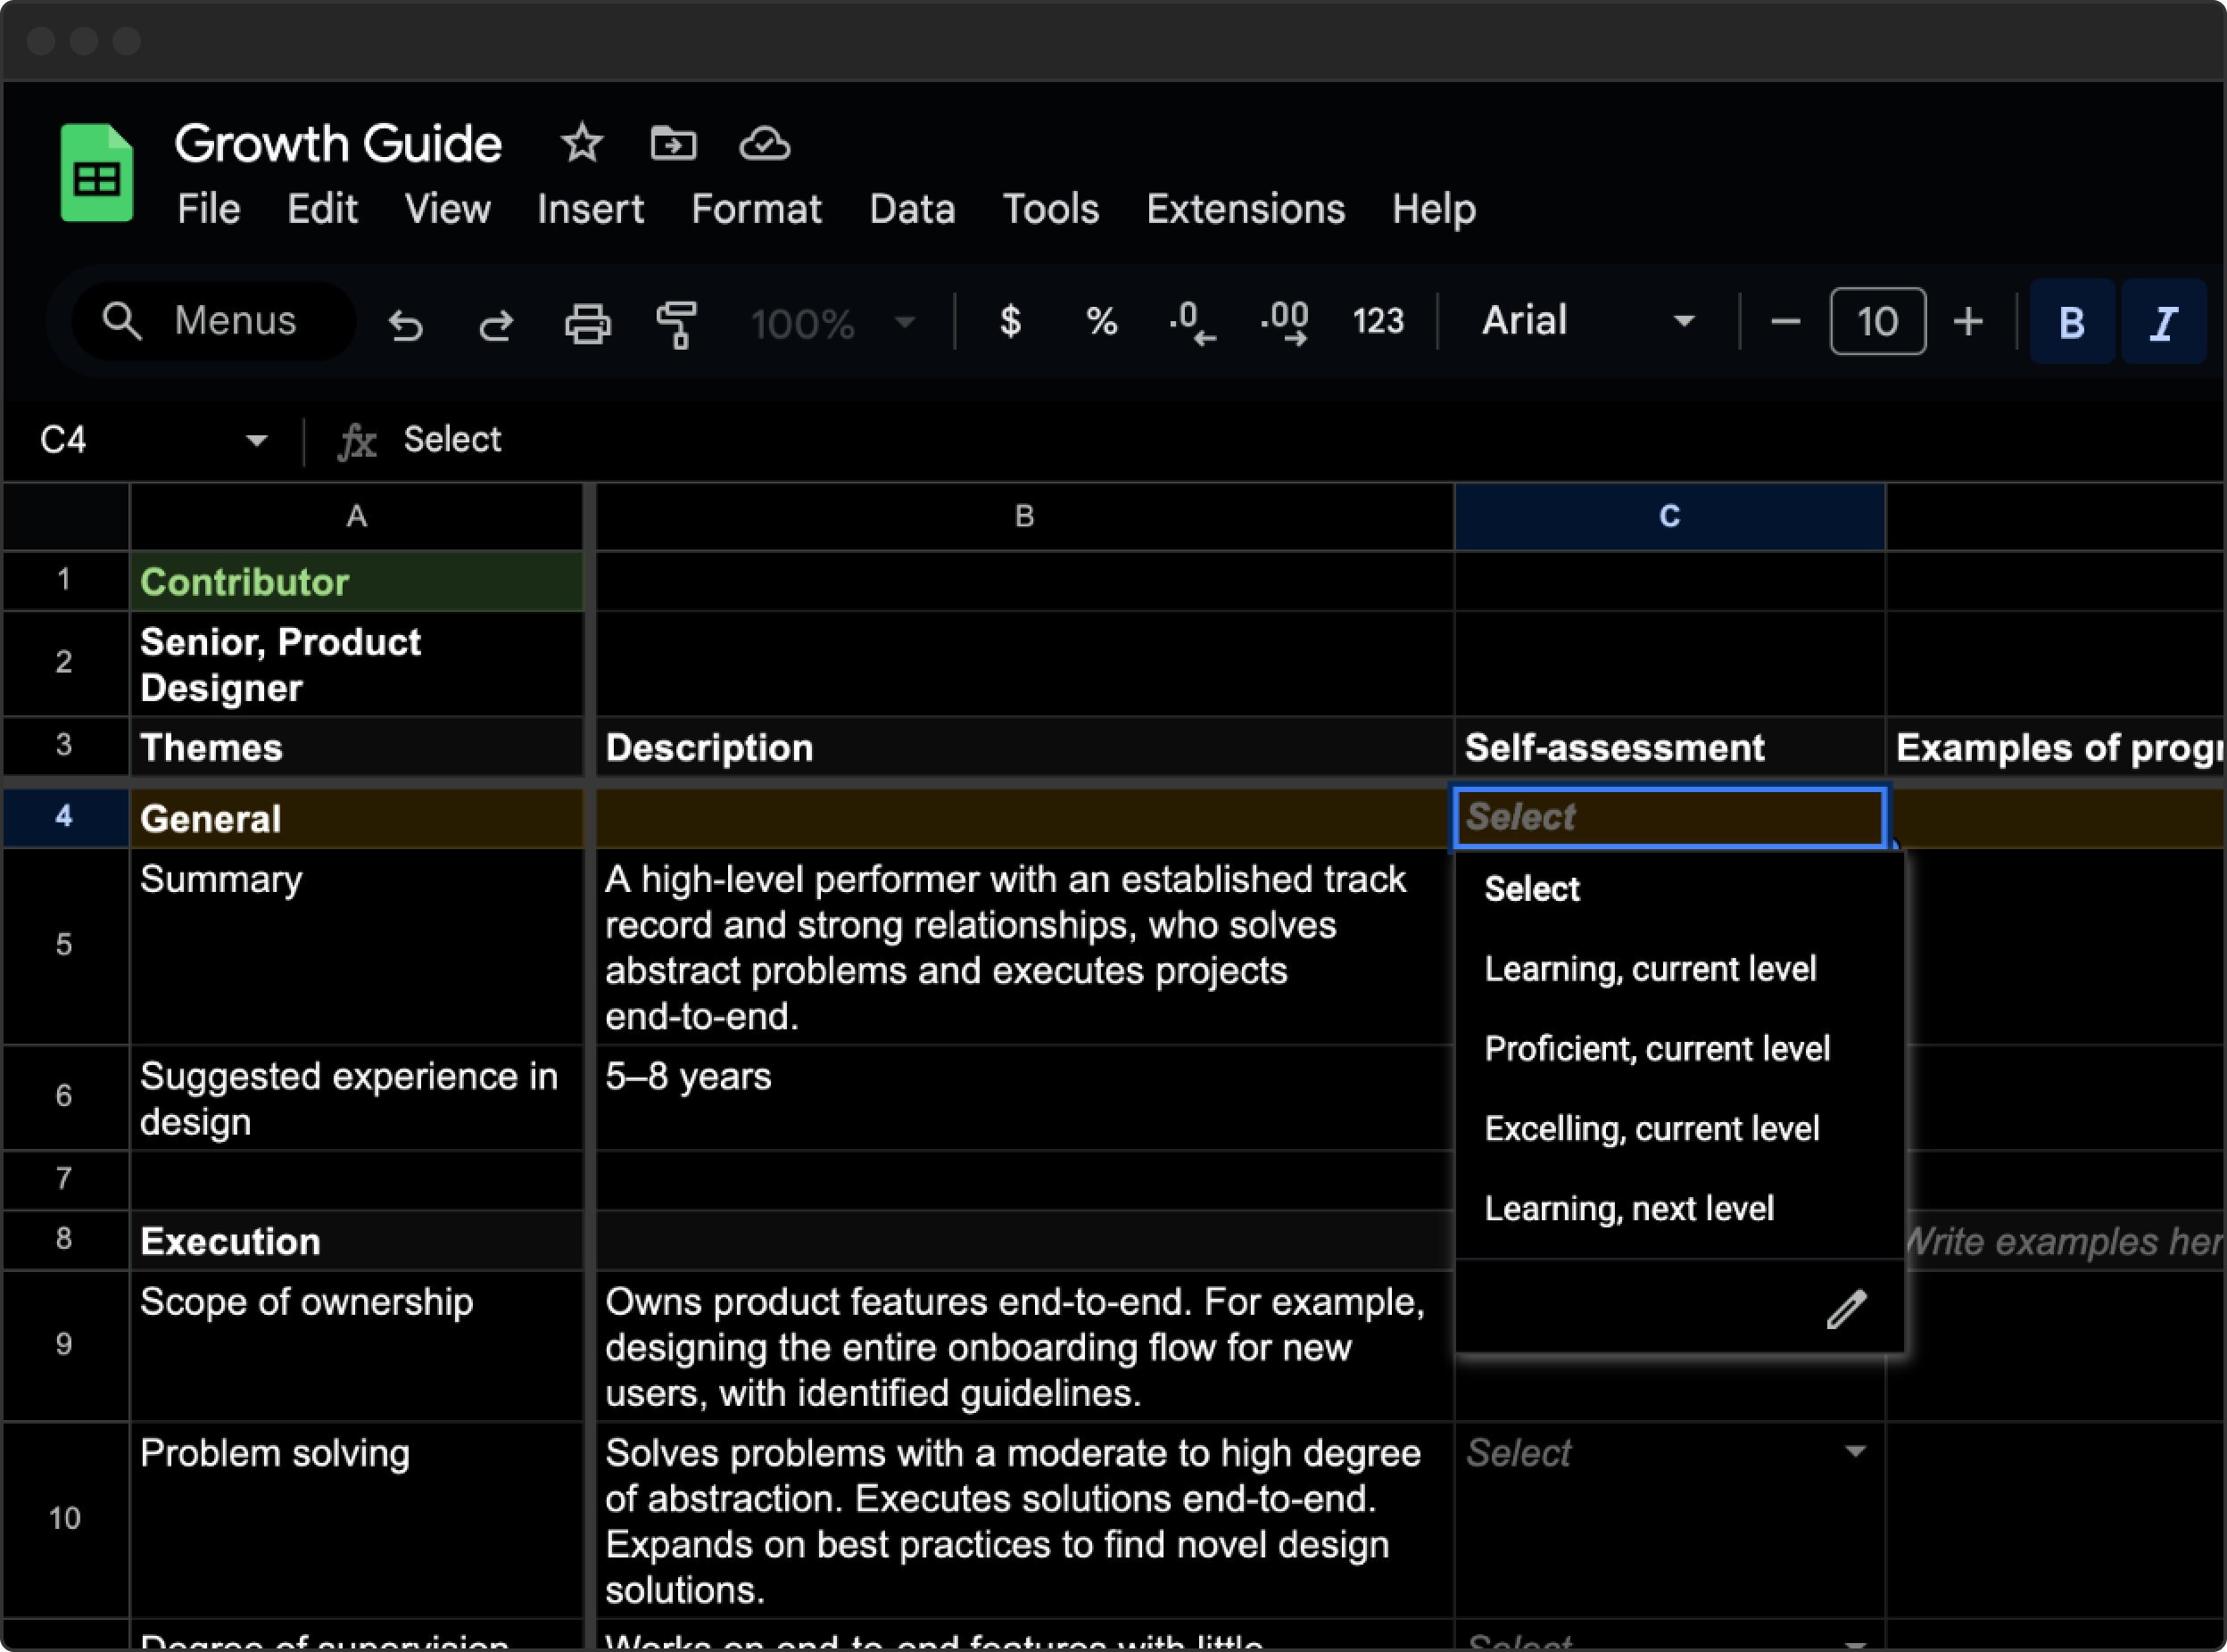
Task: Toggle bold formatting
Action: pyautogui.click(x=2071, y=322)
